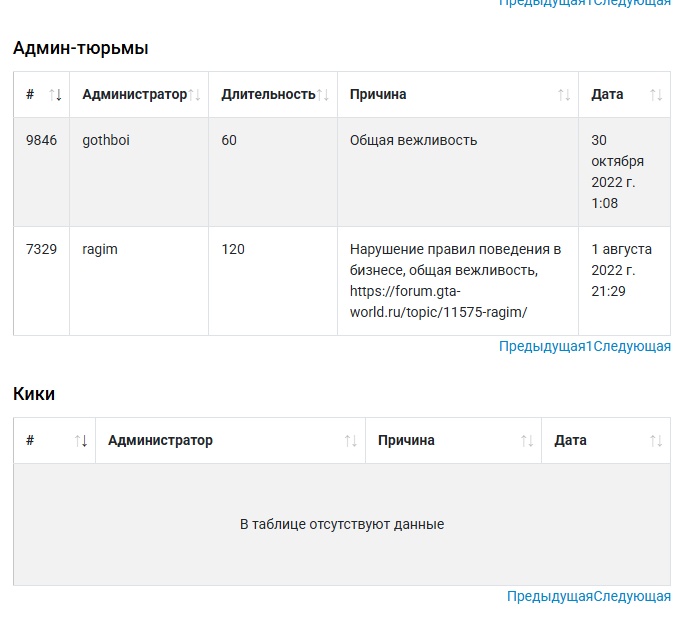The height and width of the screenshot is (631, 685).
Task: Click the Админ-тюрьмы section heading
Action: 80,48
